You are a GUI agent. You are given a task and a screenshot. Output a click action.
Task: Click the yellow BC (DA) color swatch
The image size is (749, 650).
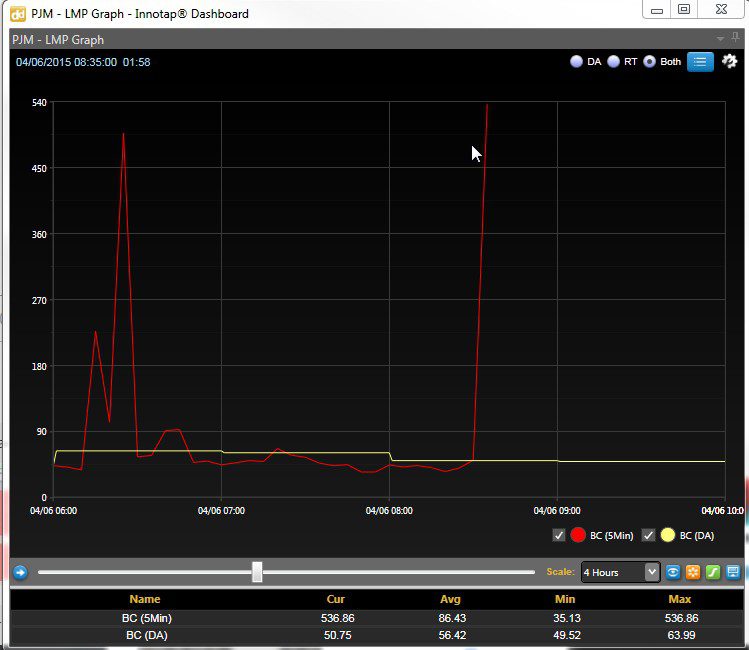click(667, 535)
